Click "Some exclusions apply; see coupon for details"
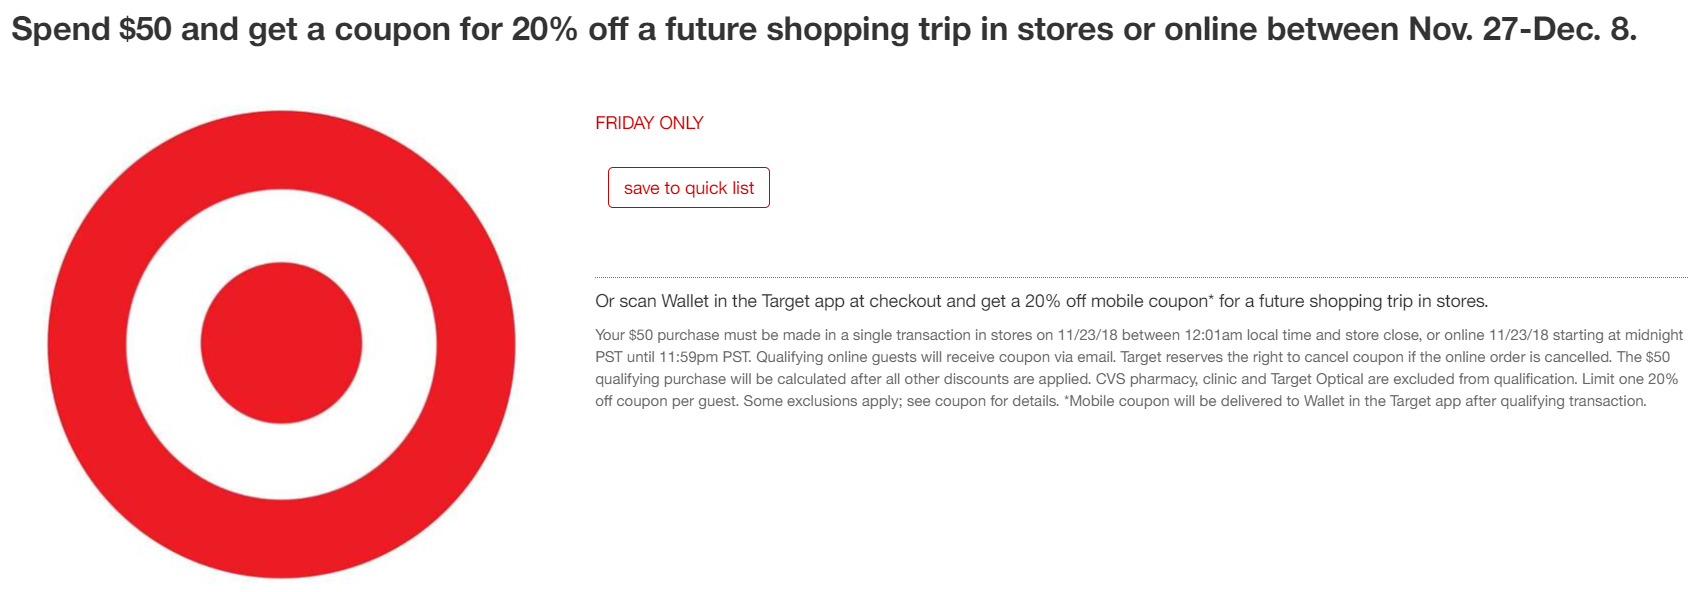The width and height of the screenshot is (1688, 592). point(901,401)
